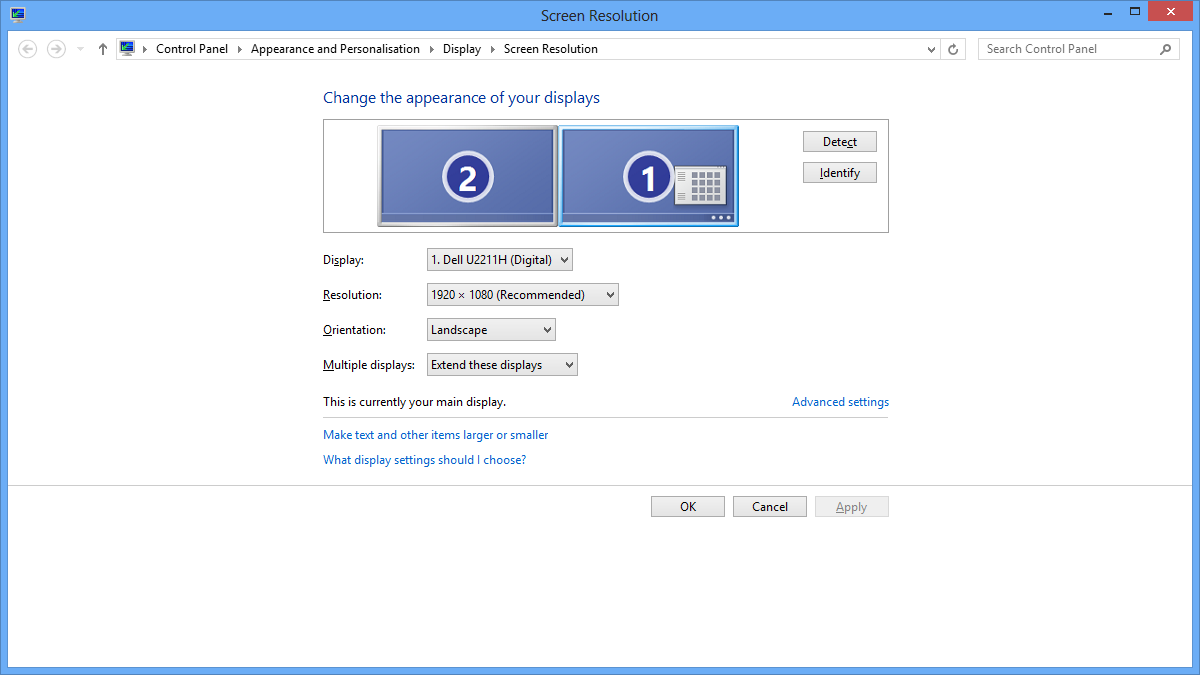
Task: Open Advanced settings link
Action: pos(840,402)
